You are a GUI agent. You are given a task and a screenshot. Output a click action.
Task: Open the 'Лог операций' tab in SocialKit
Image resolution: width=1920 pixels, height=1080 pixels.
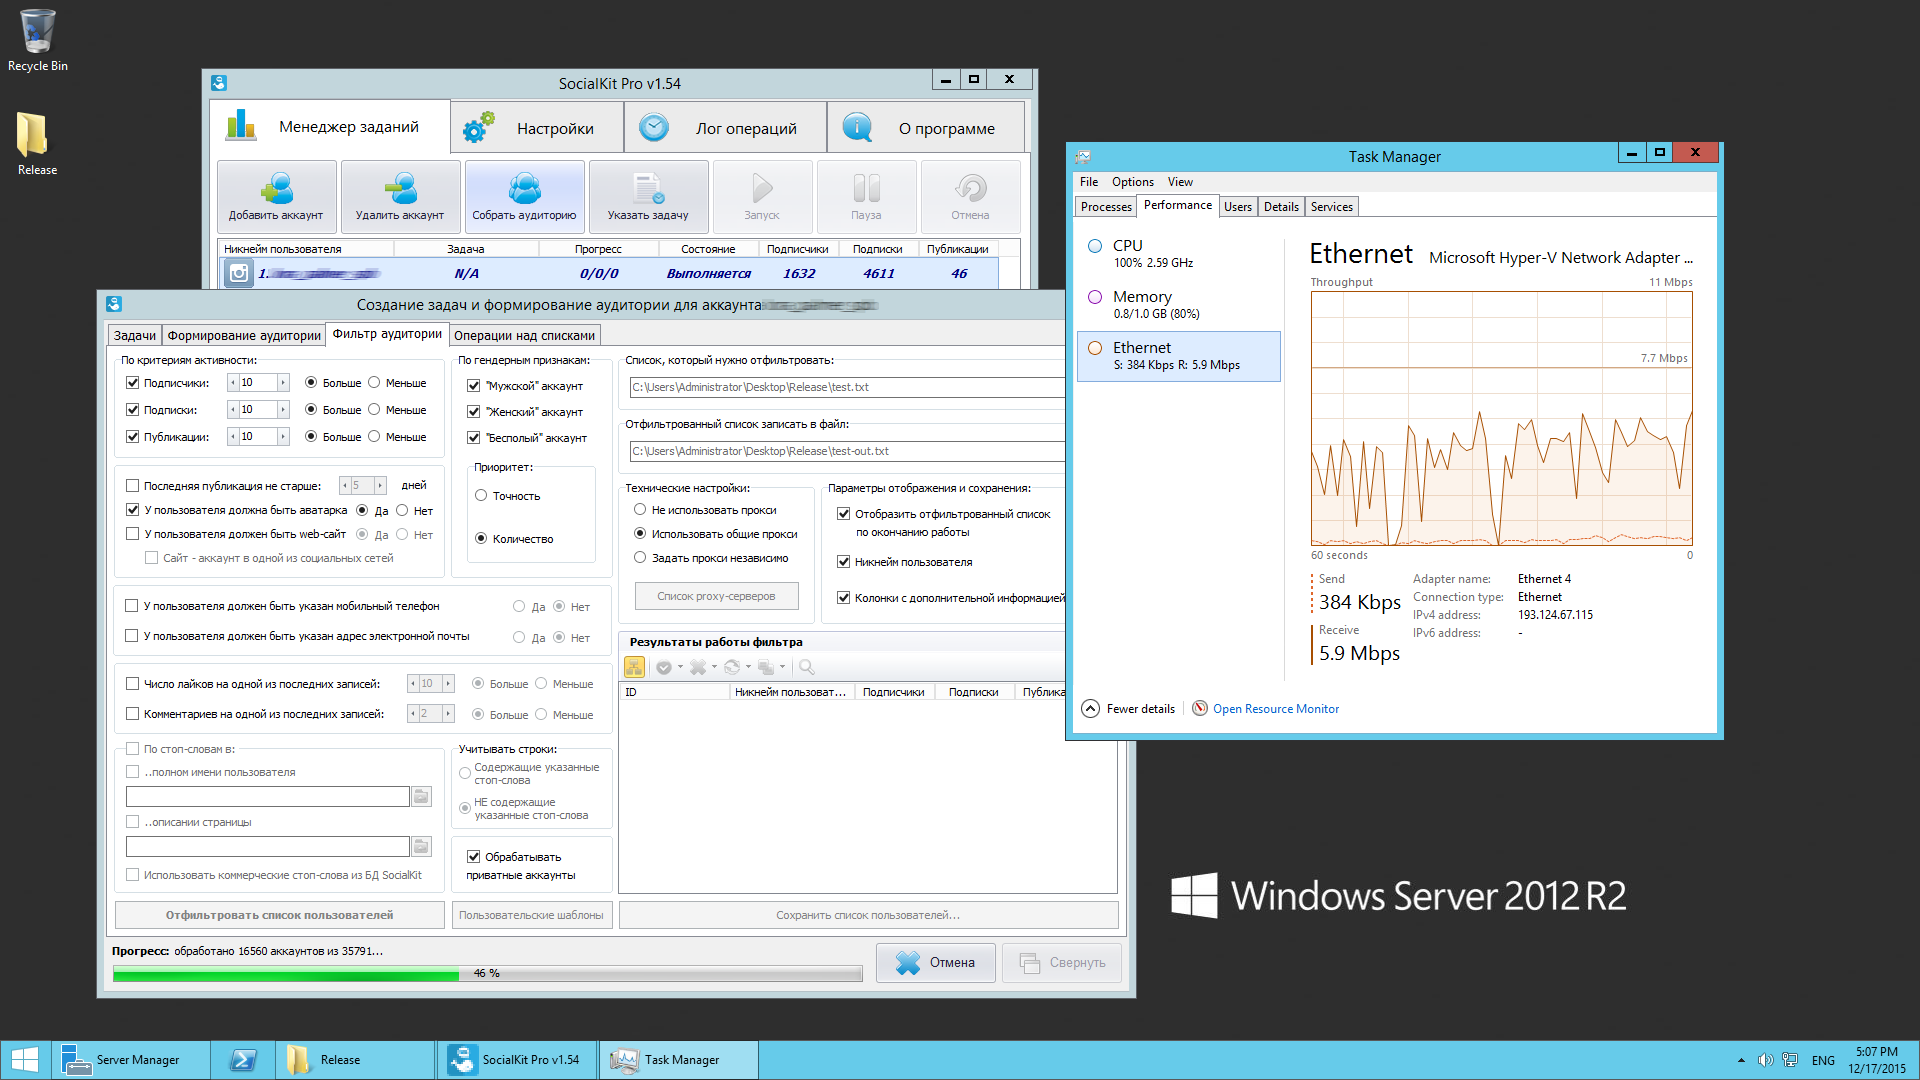tap(726, 128)
